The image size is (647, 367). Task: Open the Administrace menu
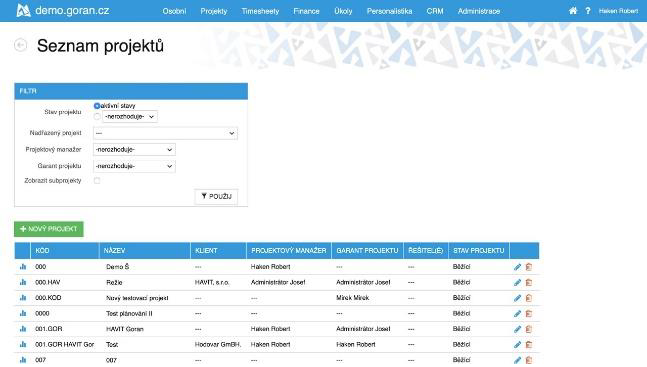tap(479, 11)
